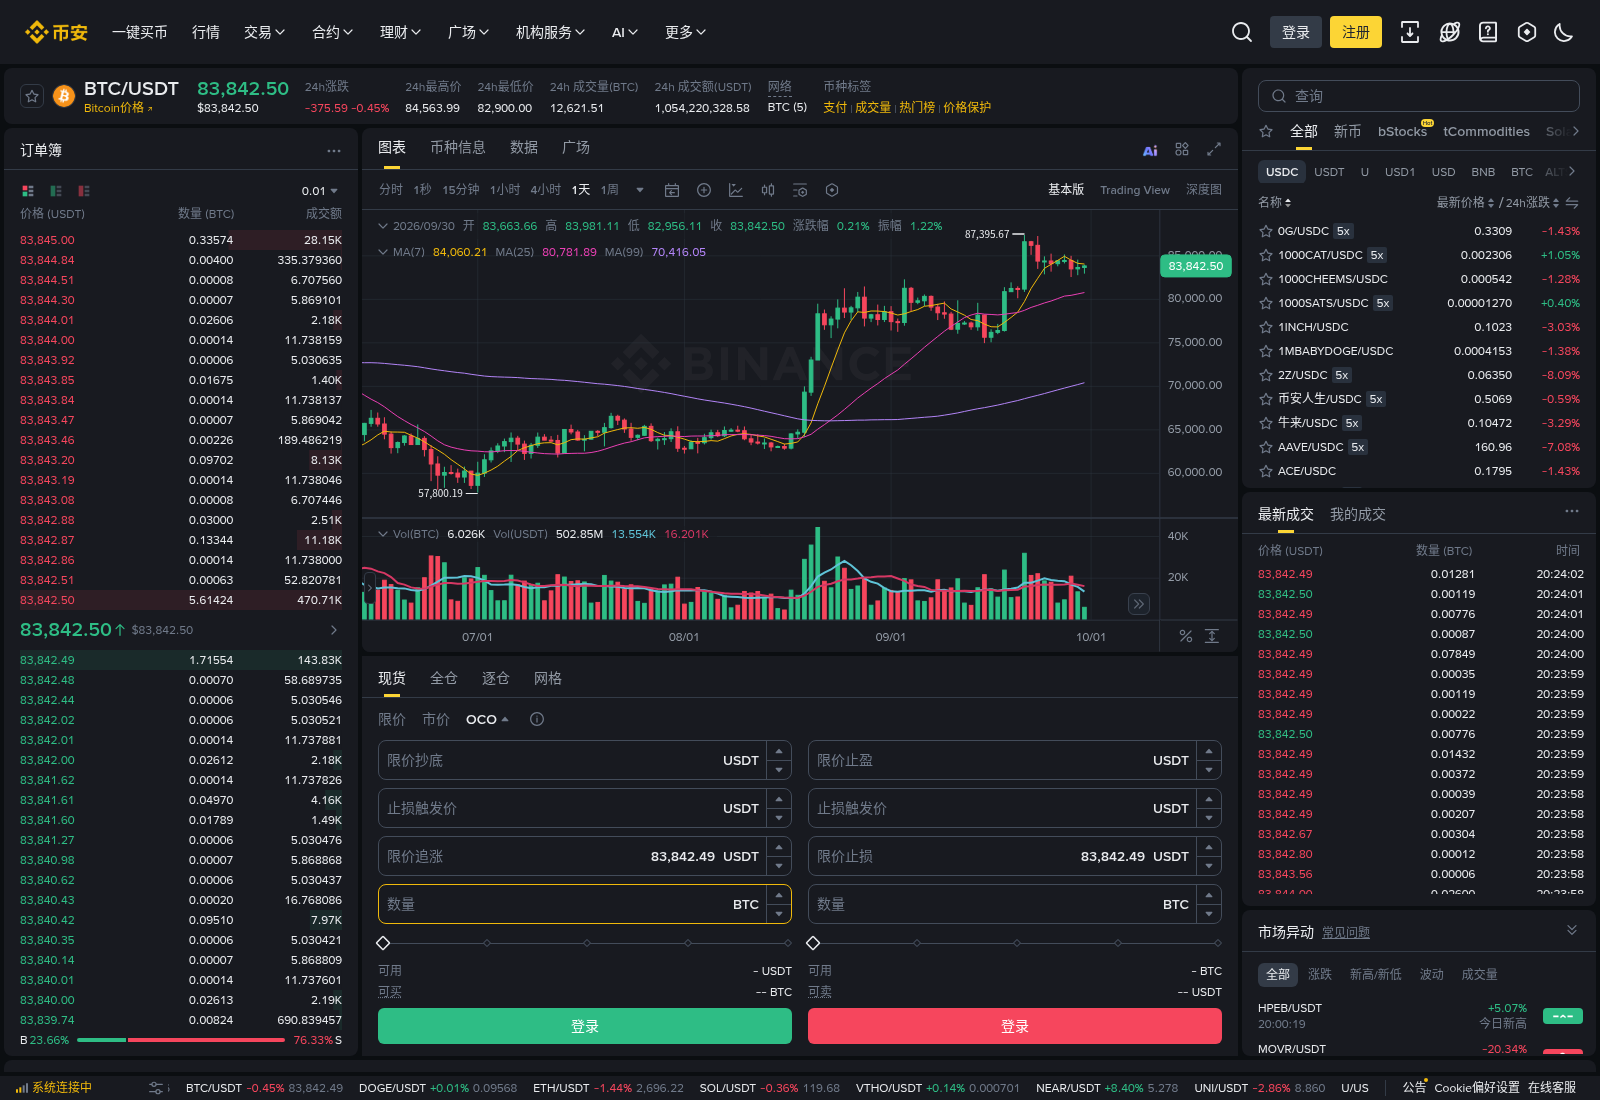
Task: Open the 订单簿 more options menu
Action: click(334, 150)
